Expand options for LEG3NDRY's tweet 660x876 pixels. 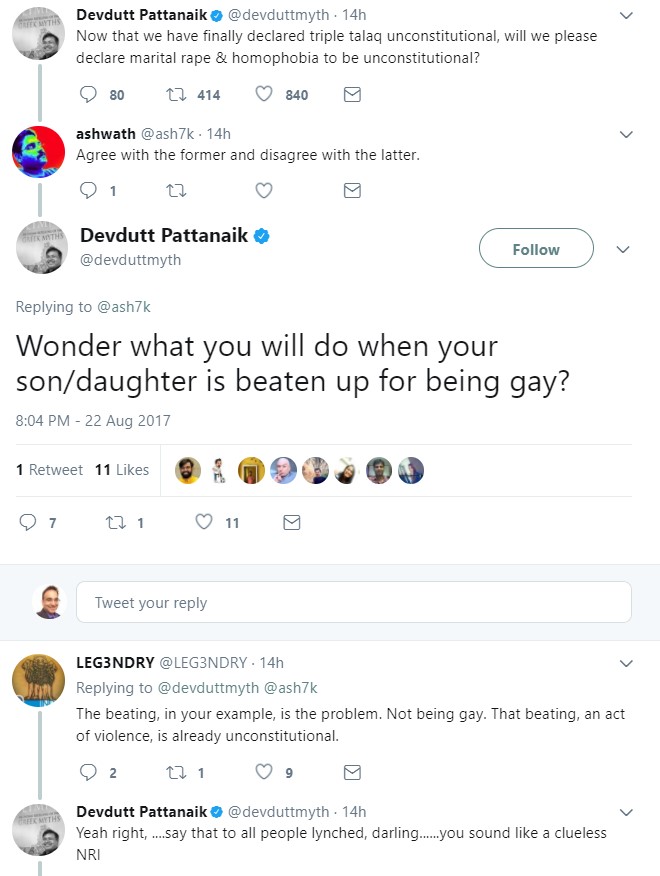626,663
